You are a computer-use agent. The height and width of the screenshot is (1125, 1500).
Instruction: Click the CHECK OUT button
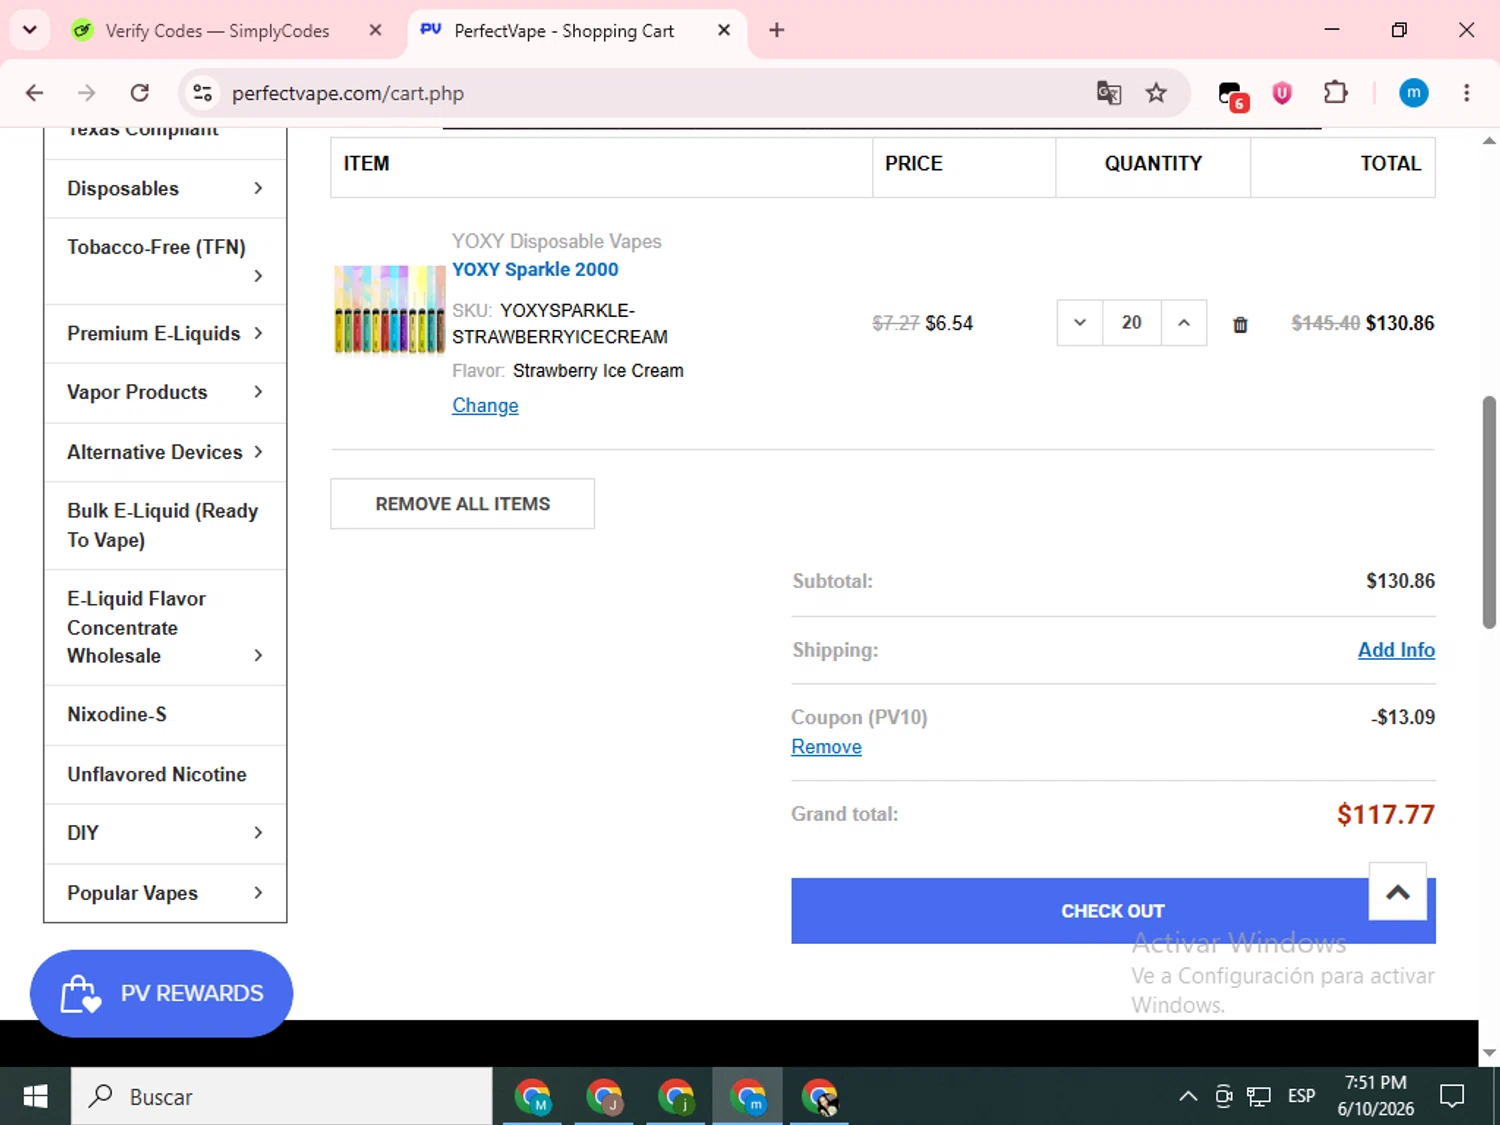tap(1113, 911)
